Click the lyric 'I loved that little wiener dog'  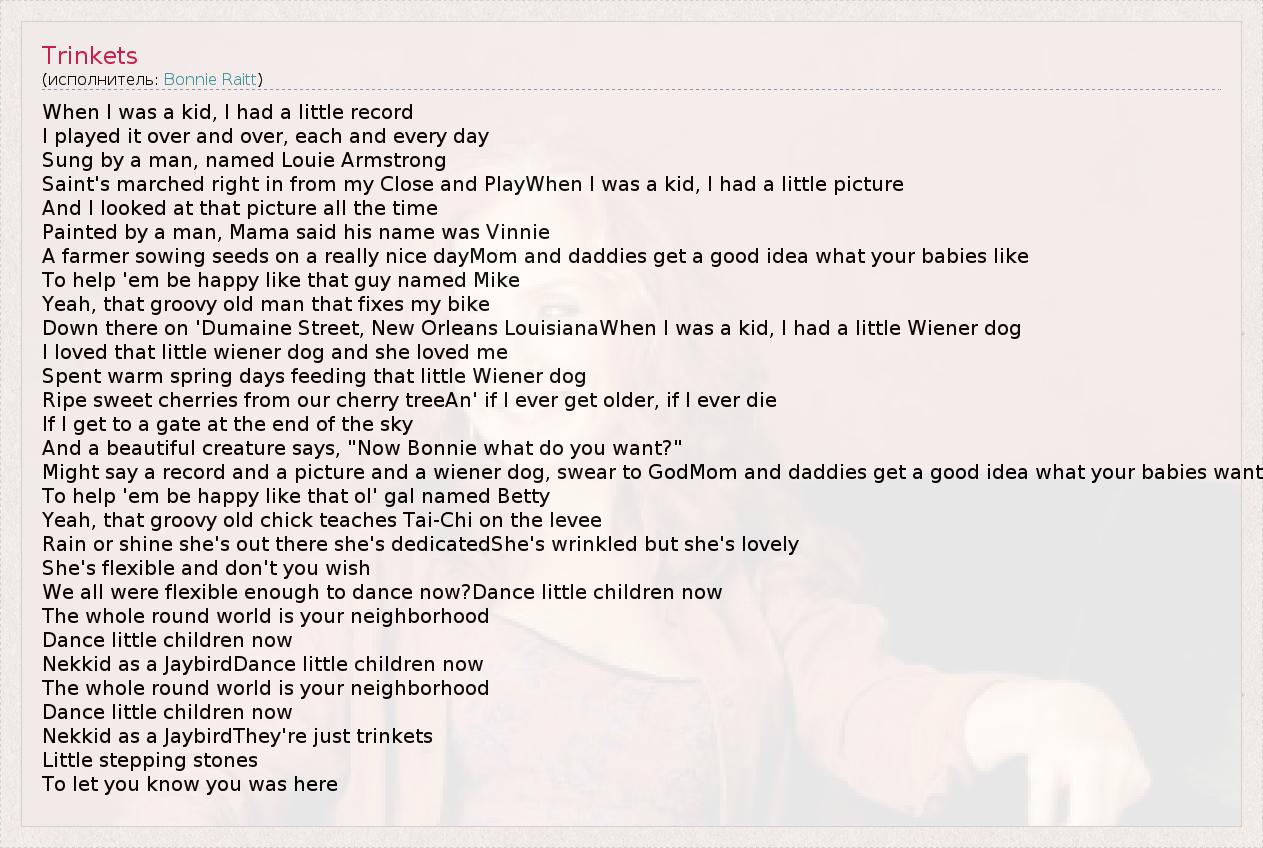275,352
